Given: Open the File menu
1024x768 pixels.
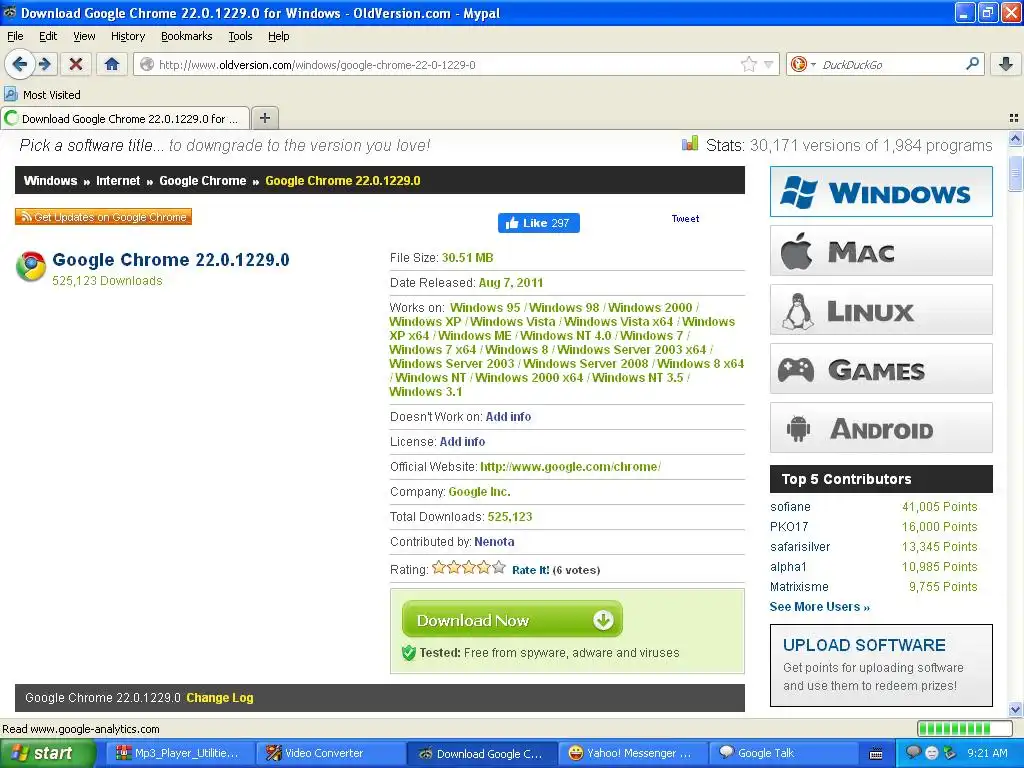Looking at the screenshot, I should 15,36.
